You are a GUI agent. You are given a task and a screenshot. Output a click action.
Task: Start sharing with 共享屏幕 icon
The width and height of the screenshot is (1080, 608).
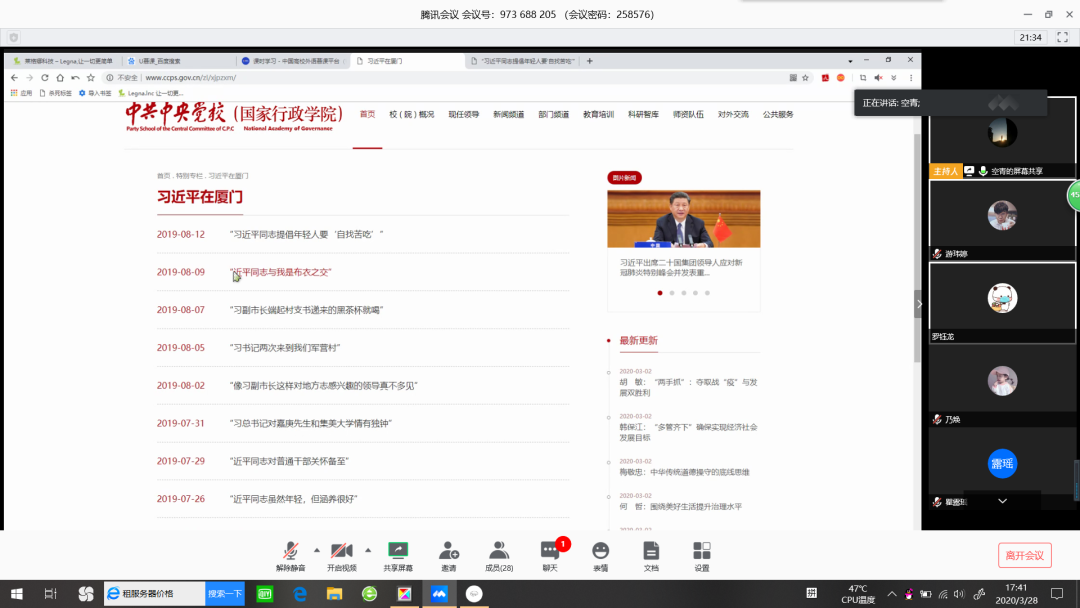[398, 551]
